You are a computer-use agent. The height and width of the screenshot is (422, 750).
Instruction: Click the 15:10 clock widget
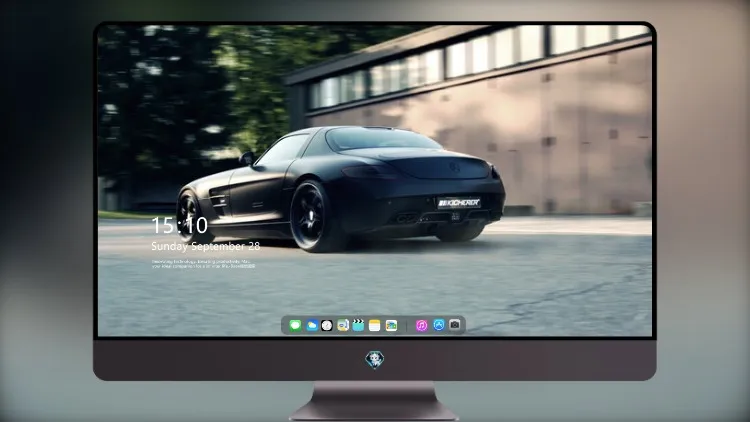click(180, 225)
